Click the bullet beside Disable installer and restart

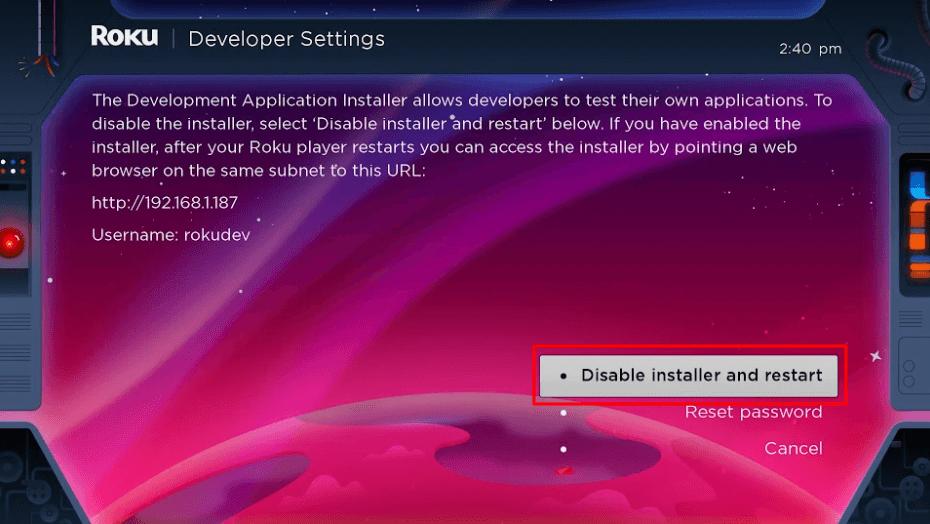(x=564, y=377)
